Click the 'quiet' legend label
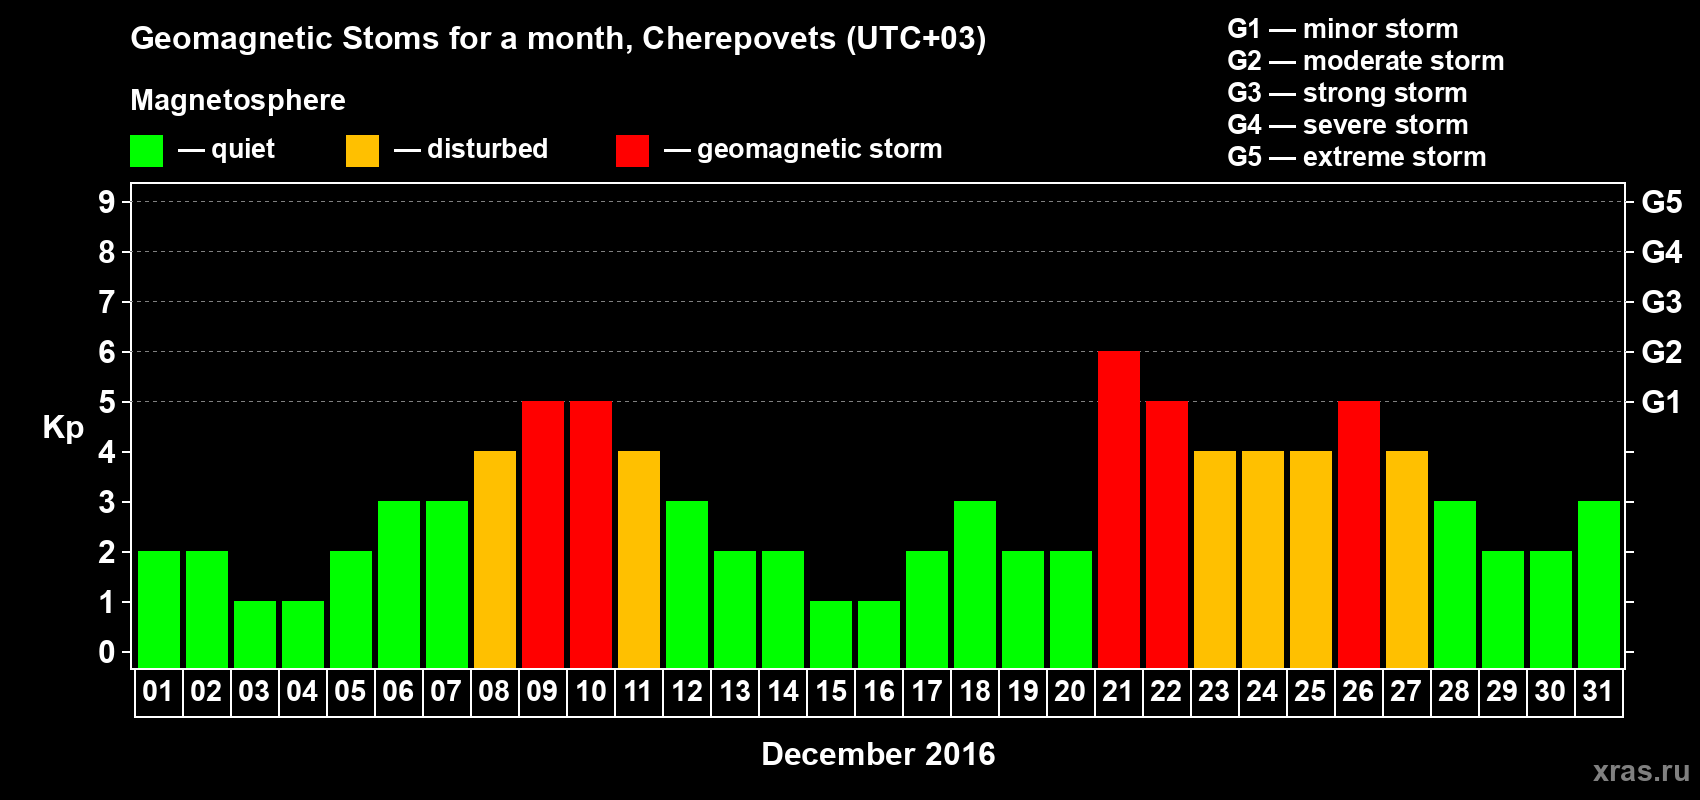 [243, 149]
